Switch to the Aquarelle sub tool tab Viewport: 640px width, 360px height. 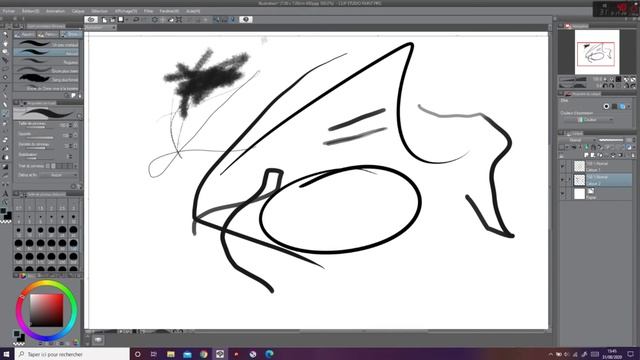pyautogui.click(x=25, y=34)
